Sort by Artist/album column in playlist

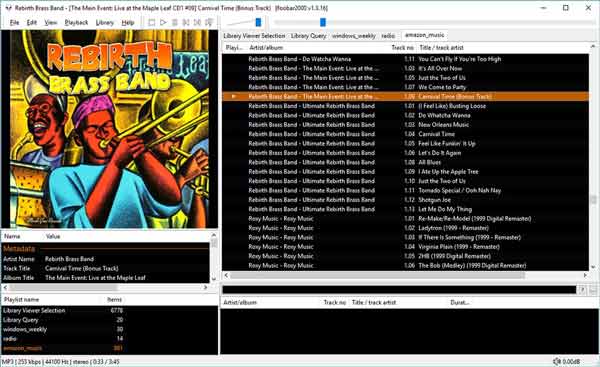pos(266,48)
